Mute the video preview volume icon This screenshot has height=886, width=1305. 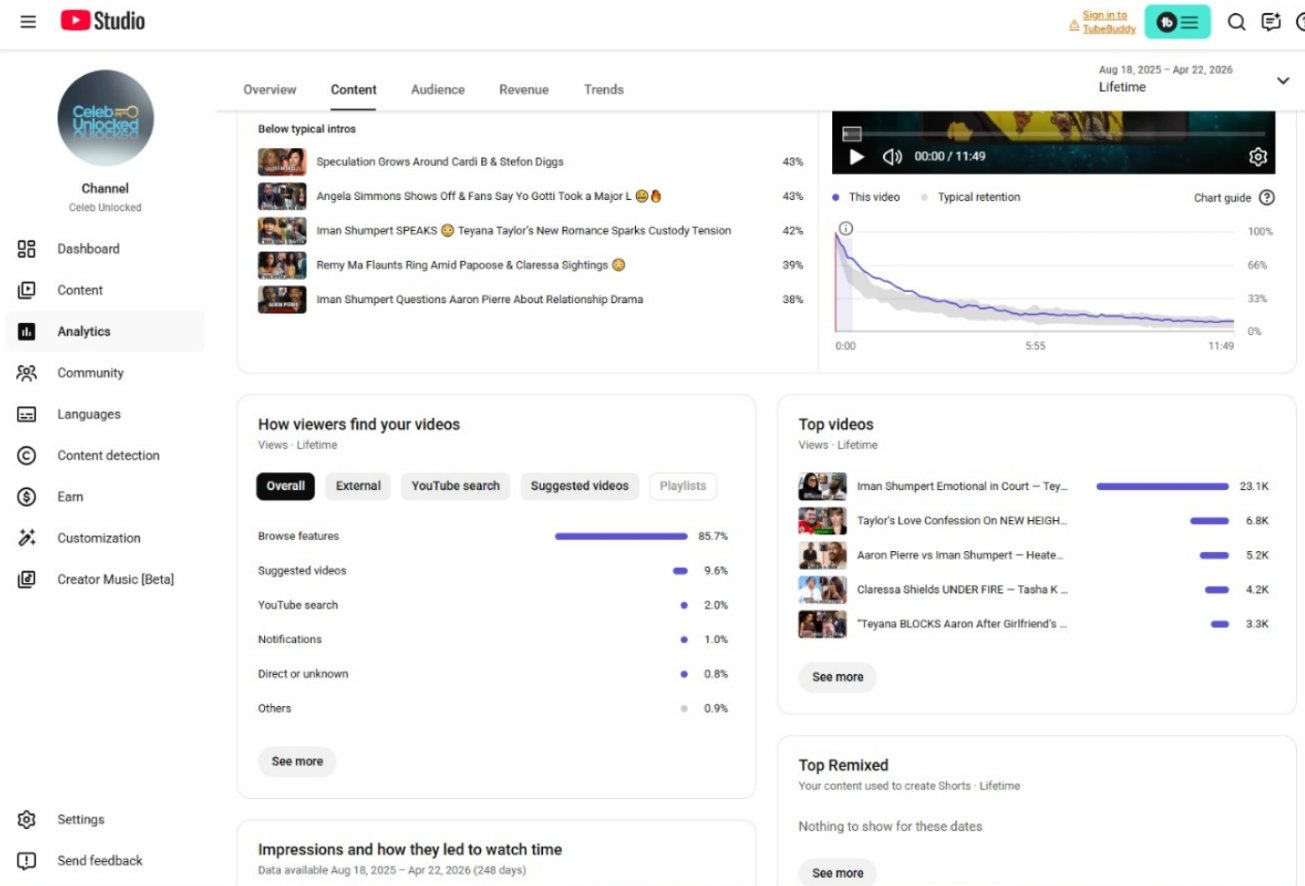(892, 157)
